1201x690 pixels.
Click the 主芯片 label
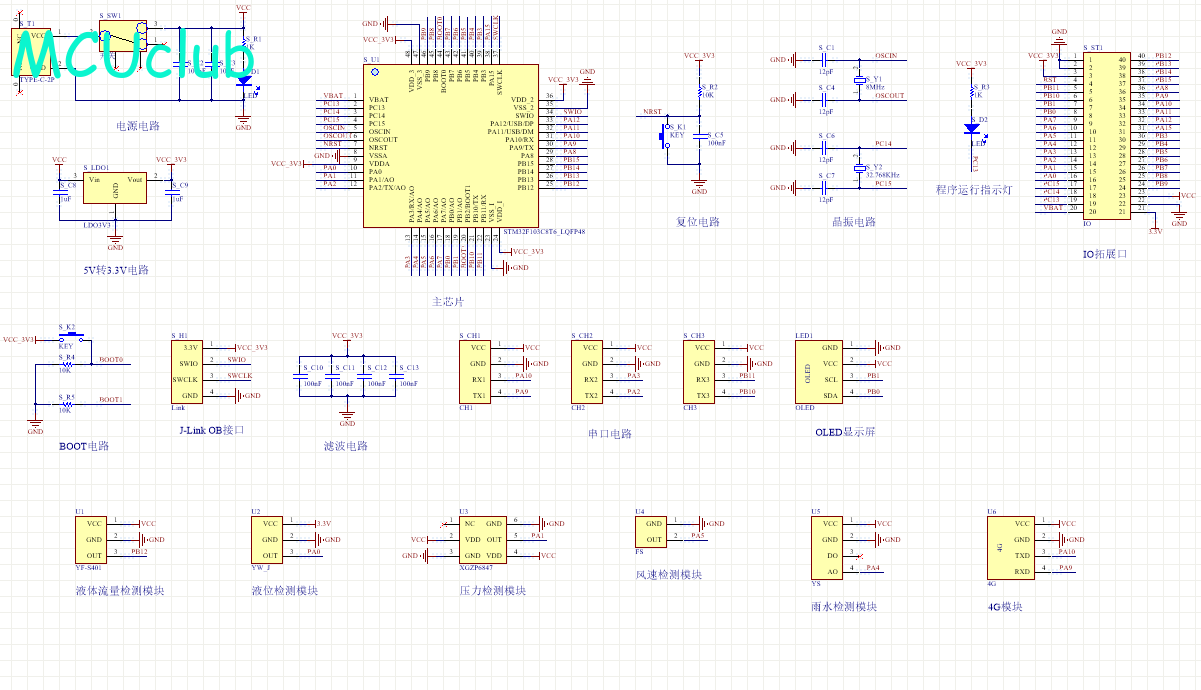pos(447,301)
